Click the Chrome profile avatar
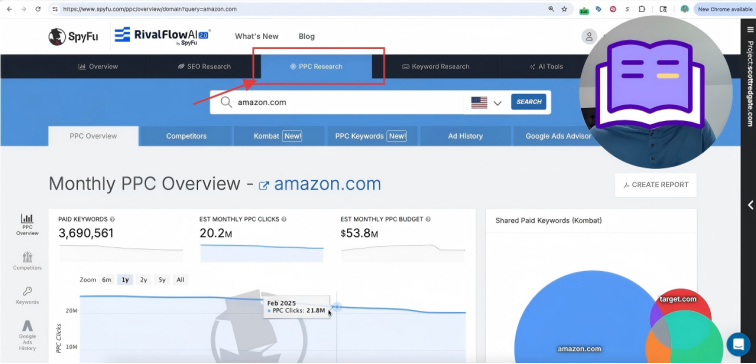 (x=685, y=9)
